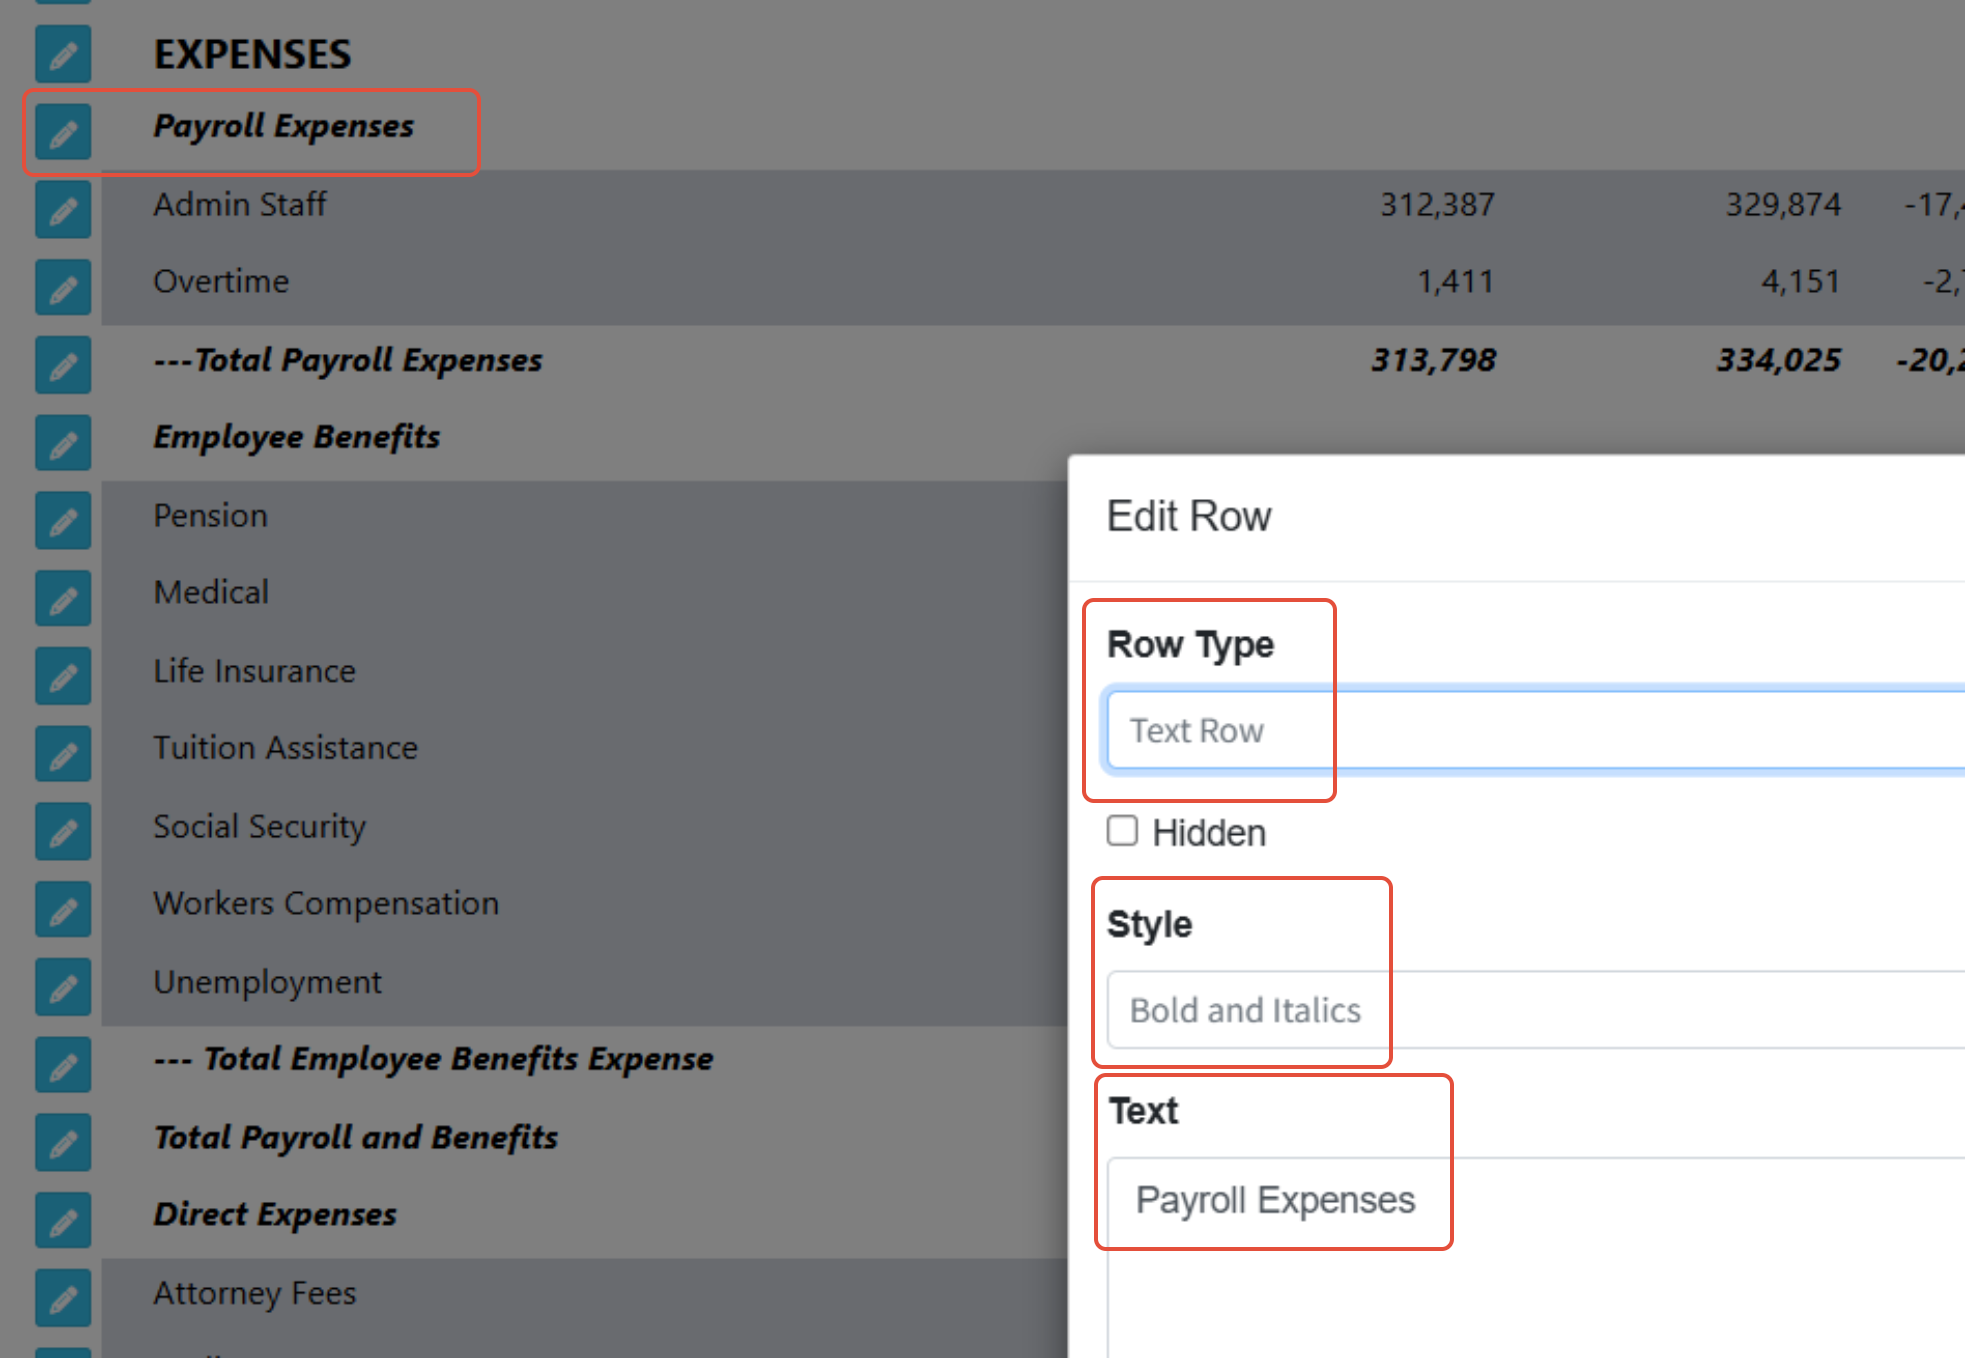Click the pencil beside Unemployment
This screenshot has width=1965, height=1358.
(63, 987)
